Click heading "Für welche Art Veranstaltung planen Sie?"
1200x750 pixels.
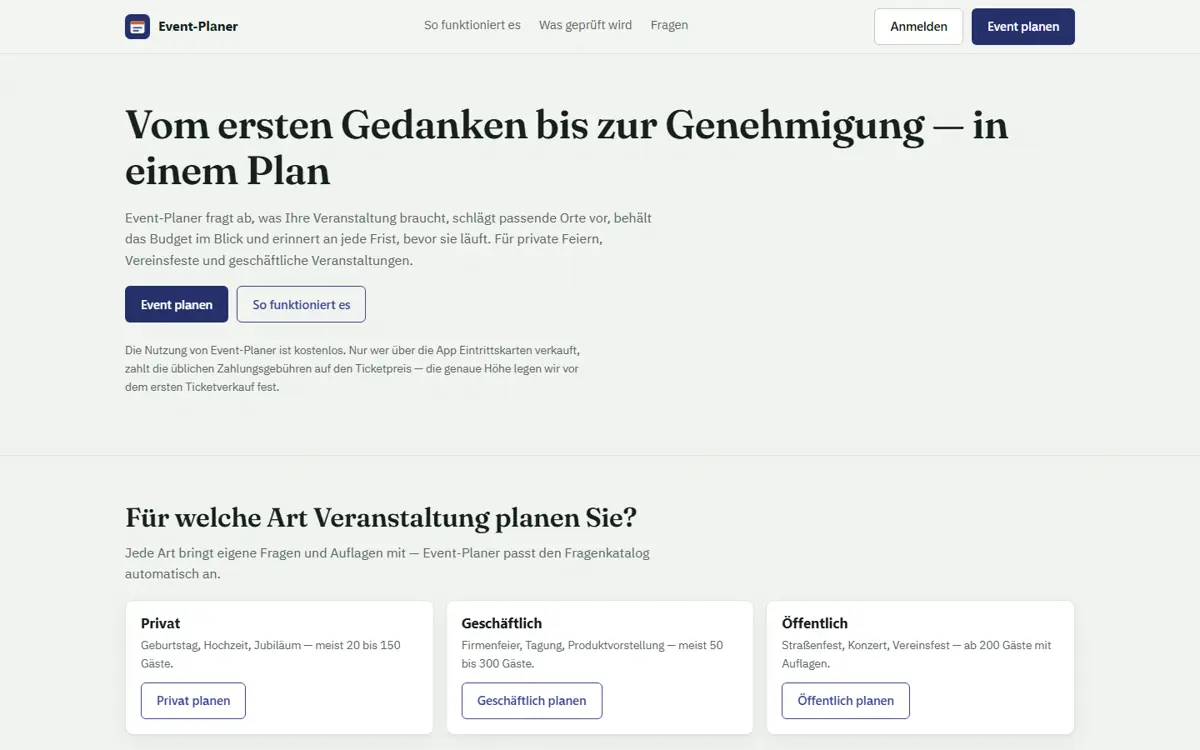381,518
